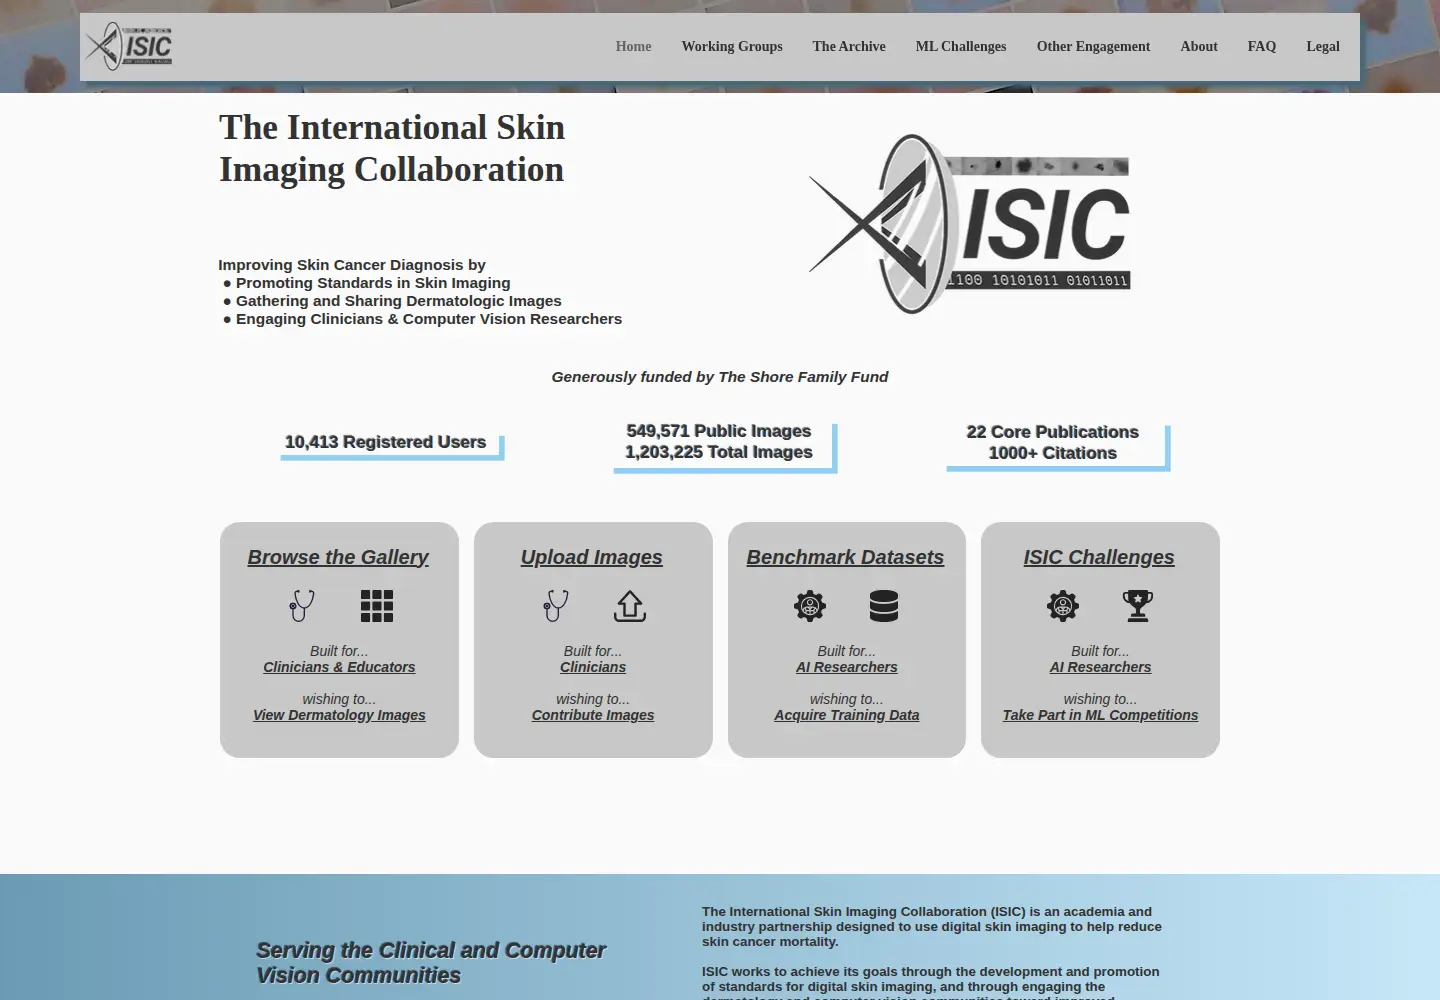Viewport: 1440px width, 1000px height.
Task: Click the 1000+ Citations text
Action: tap(1052, 453)
